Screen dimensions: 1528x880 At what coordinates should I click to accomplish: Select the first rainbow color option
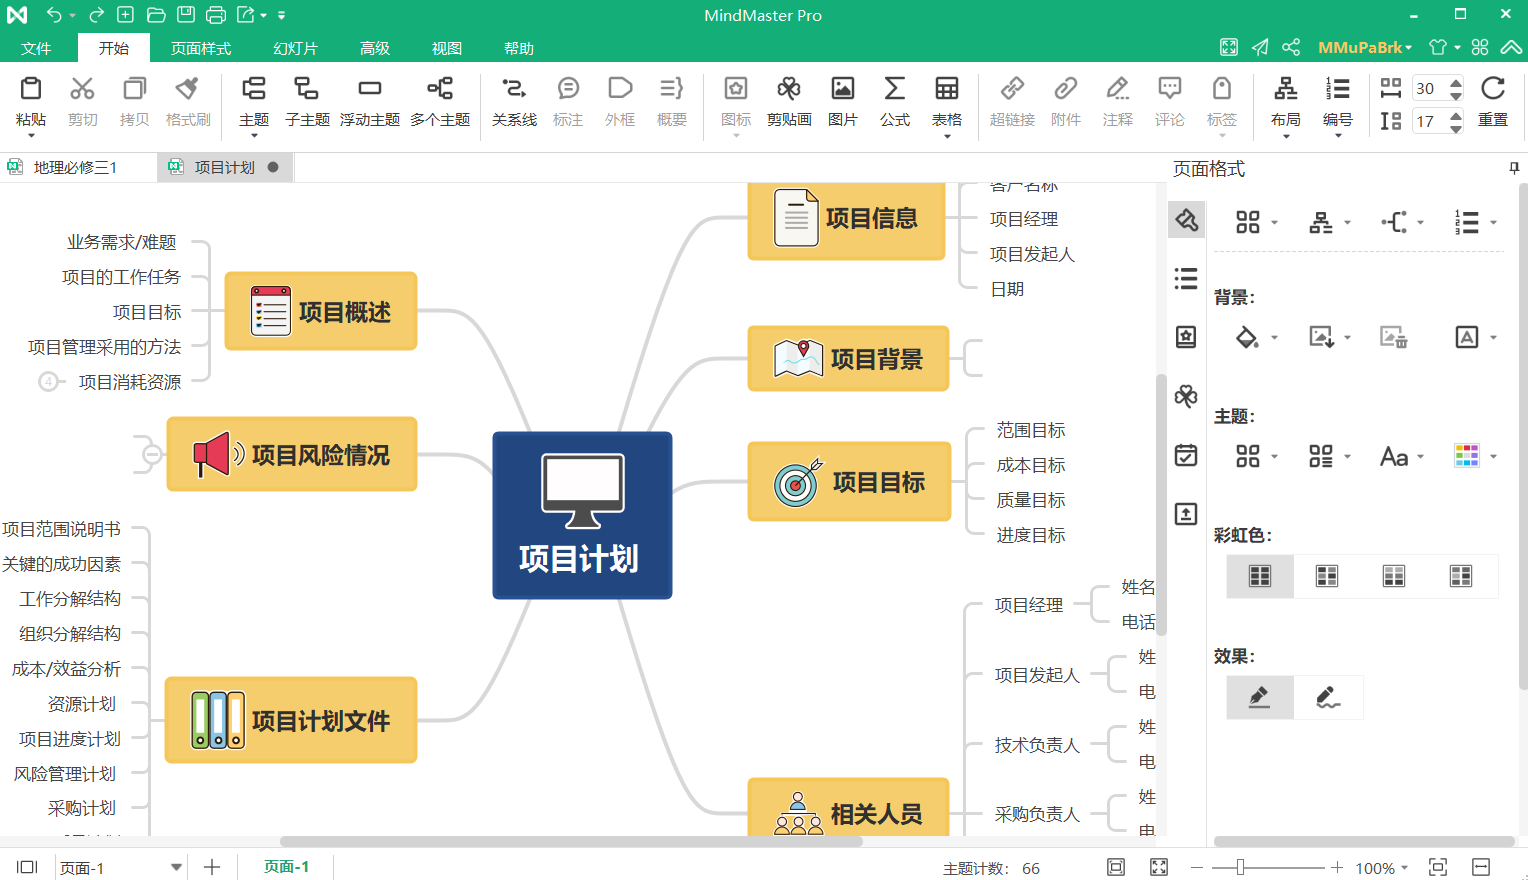[x=1260, y=576]
